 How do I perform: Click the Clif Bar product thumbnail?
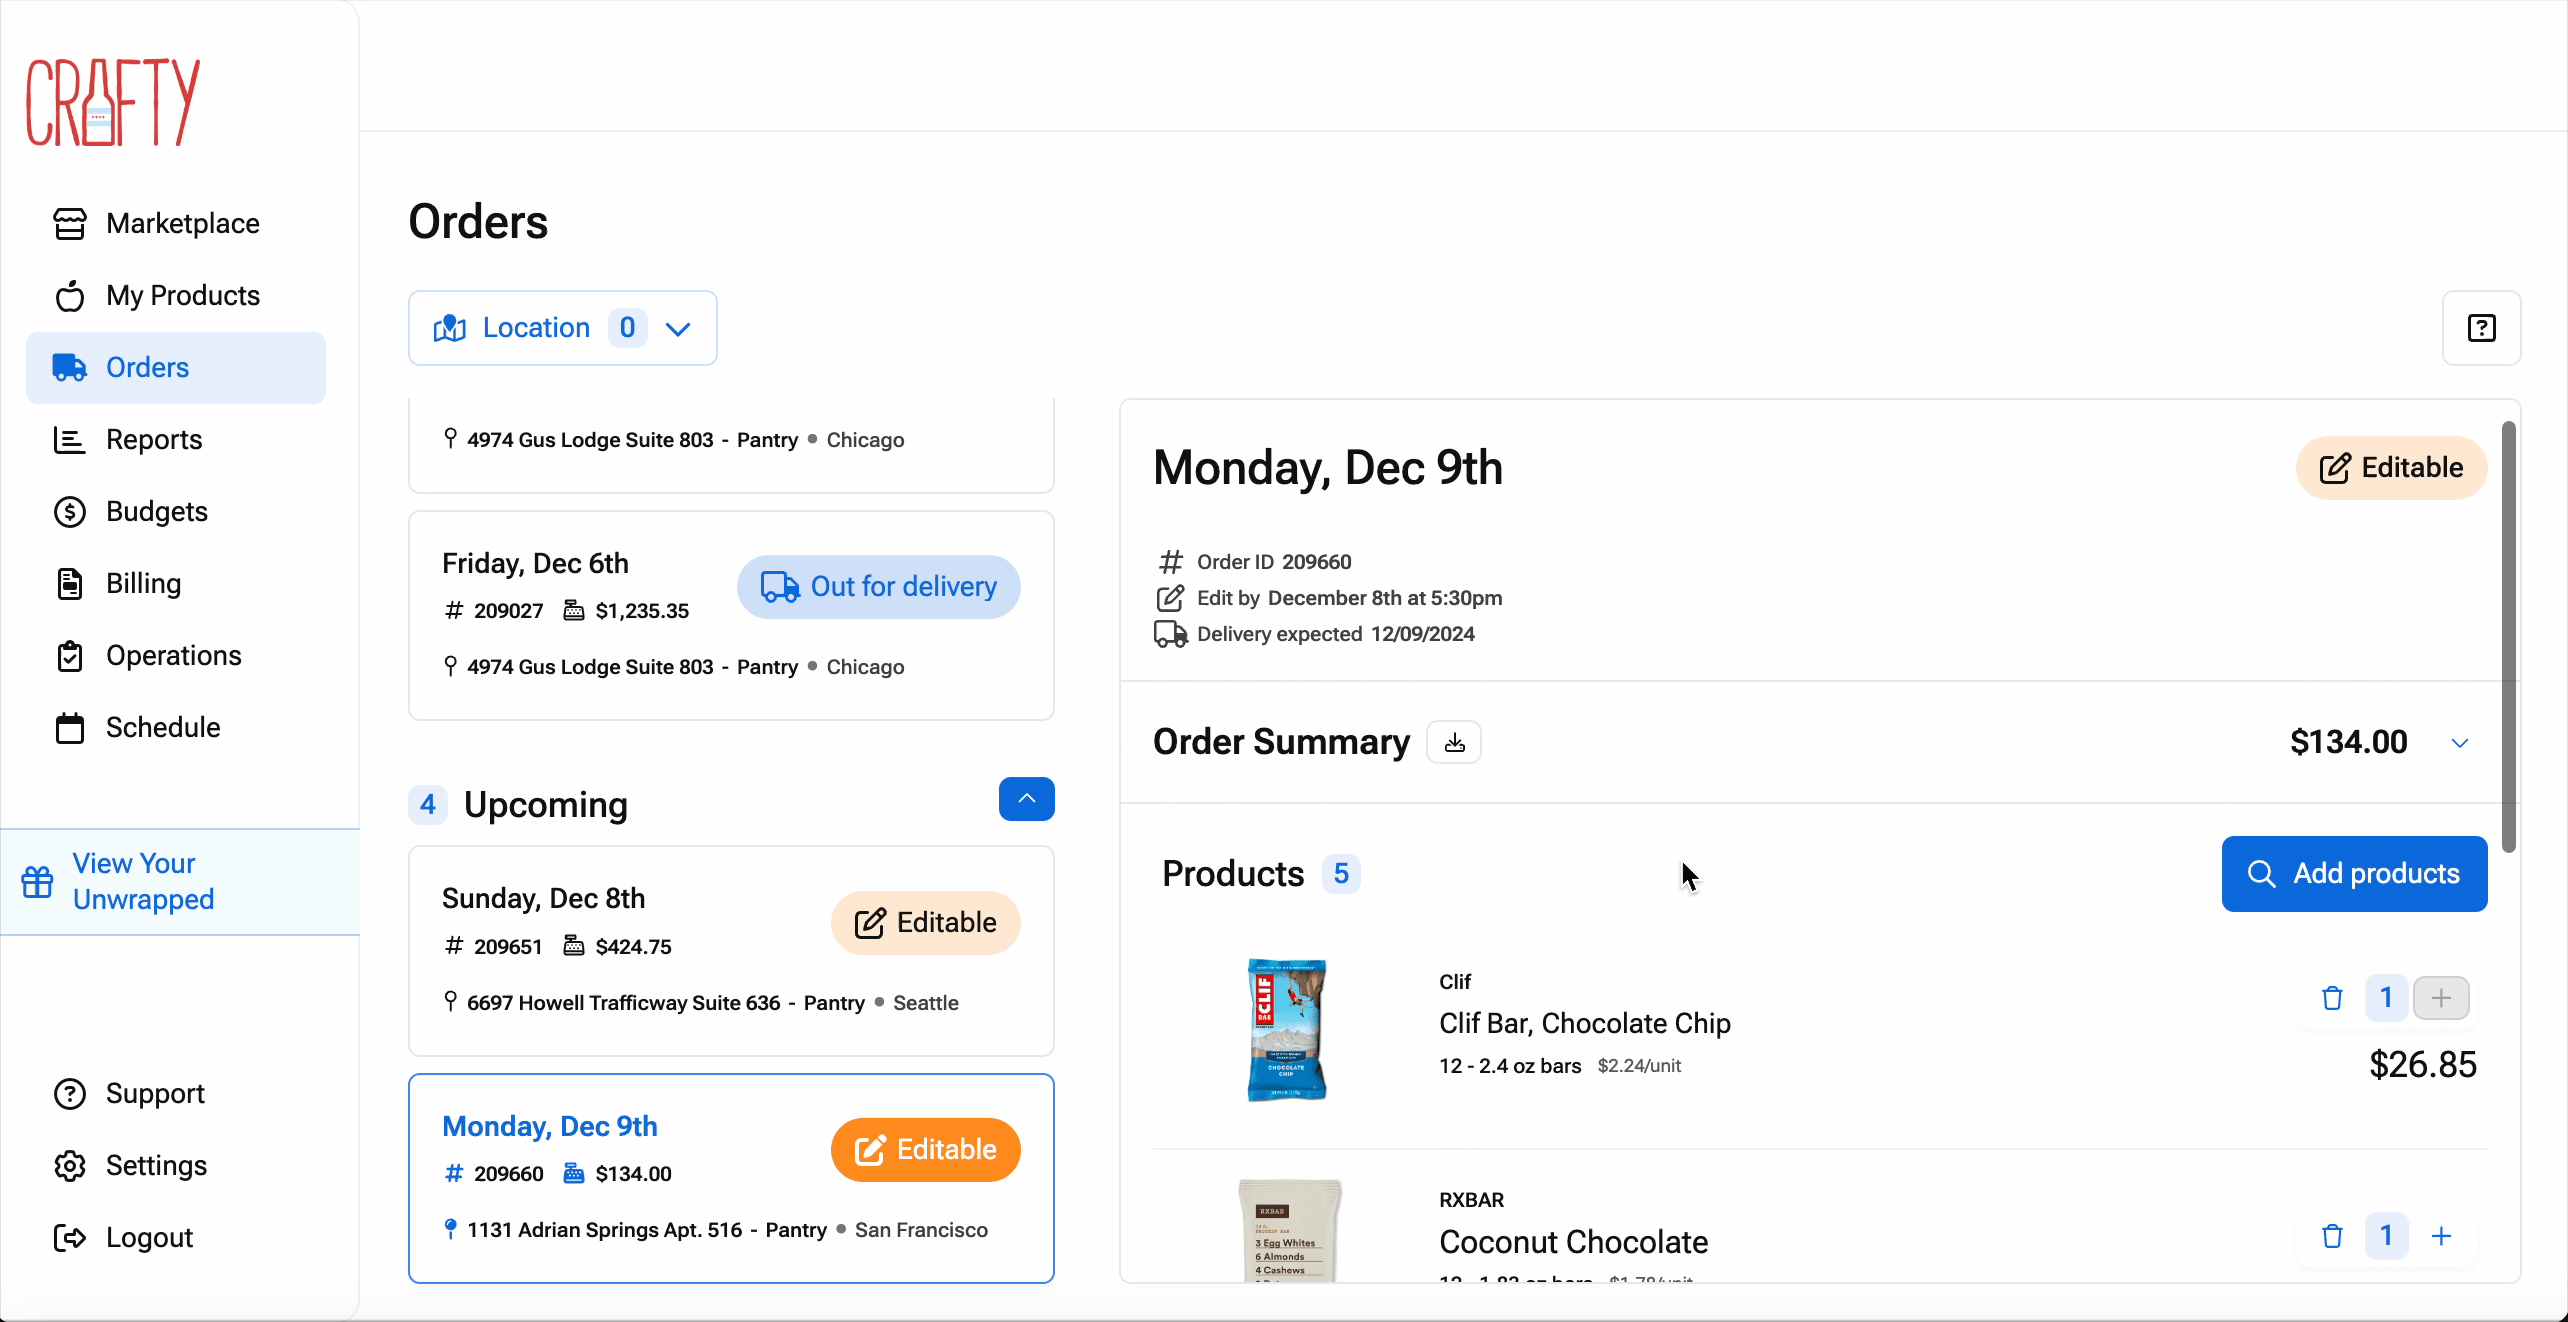click(x=1287, y=1030)
